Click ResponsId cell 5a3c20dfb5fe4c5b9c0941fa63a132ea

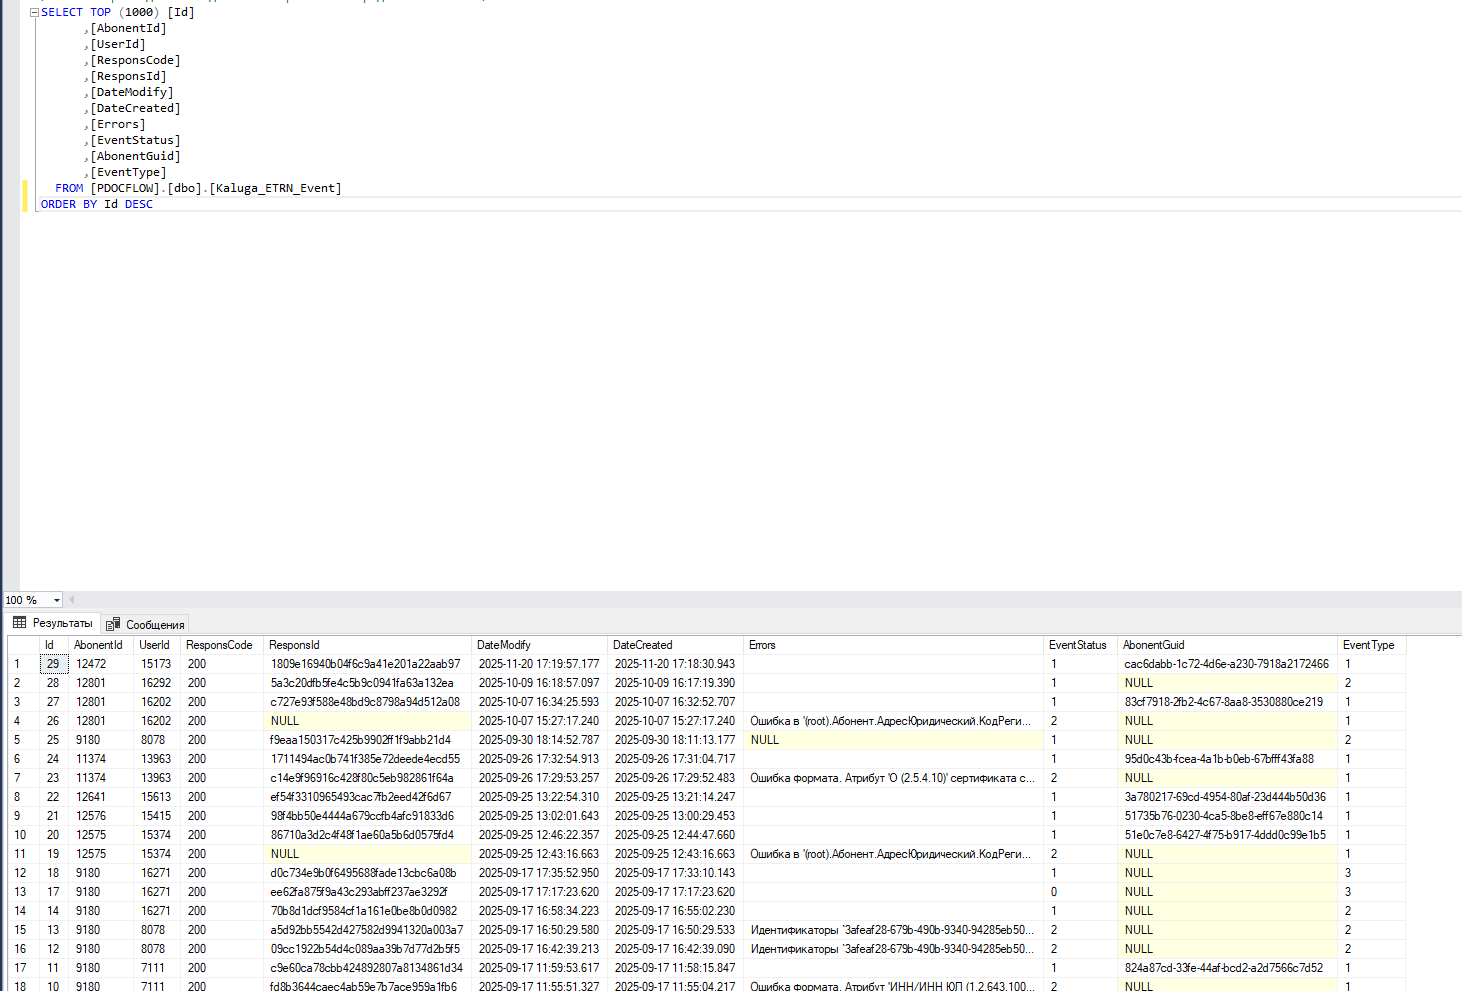click(367, 683)
